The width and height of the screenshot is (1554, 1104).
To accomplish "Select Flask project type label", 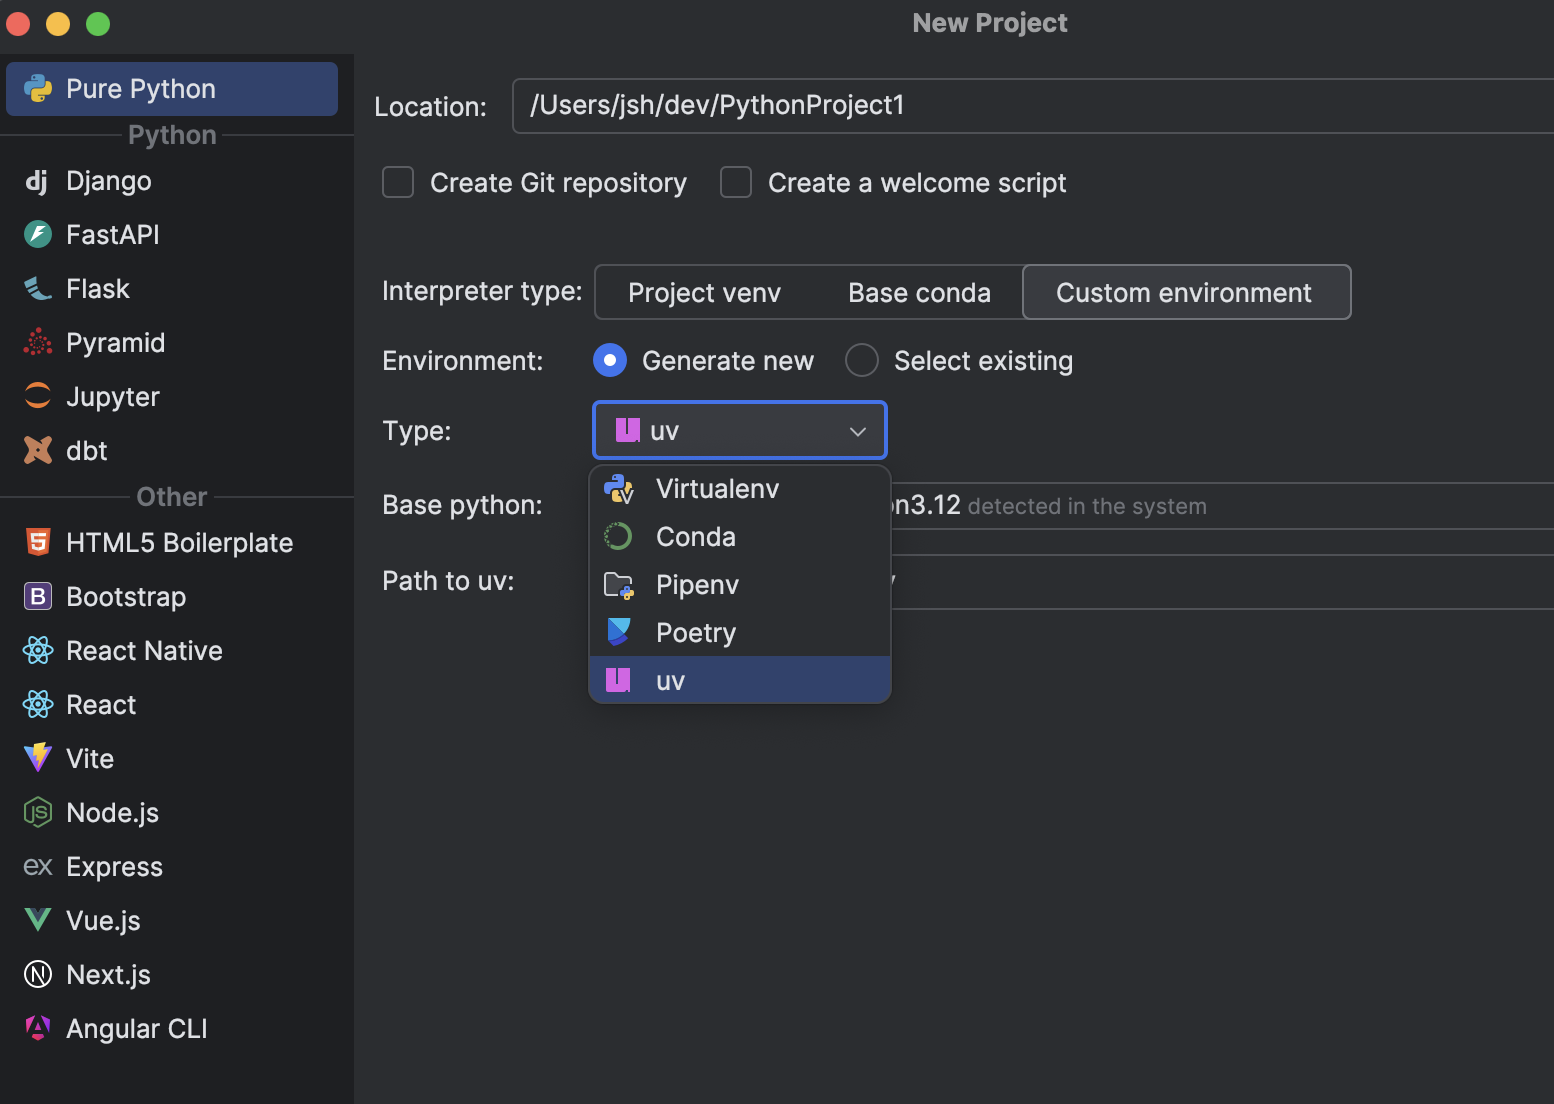I will (x=98, y=289).
